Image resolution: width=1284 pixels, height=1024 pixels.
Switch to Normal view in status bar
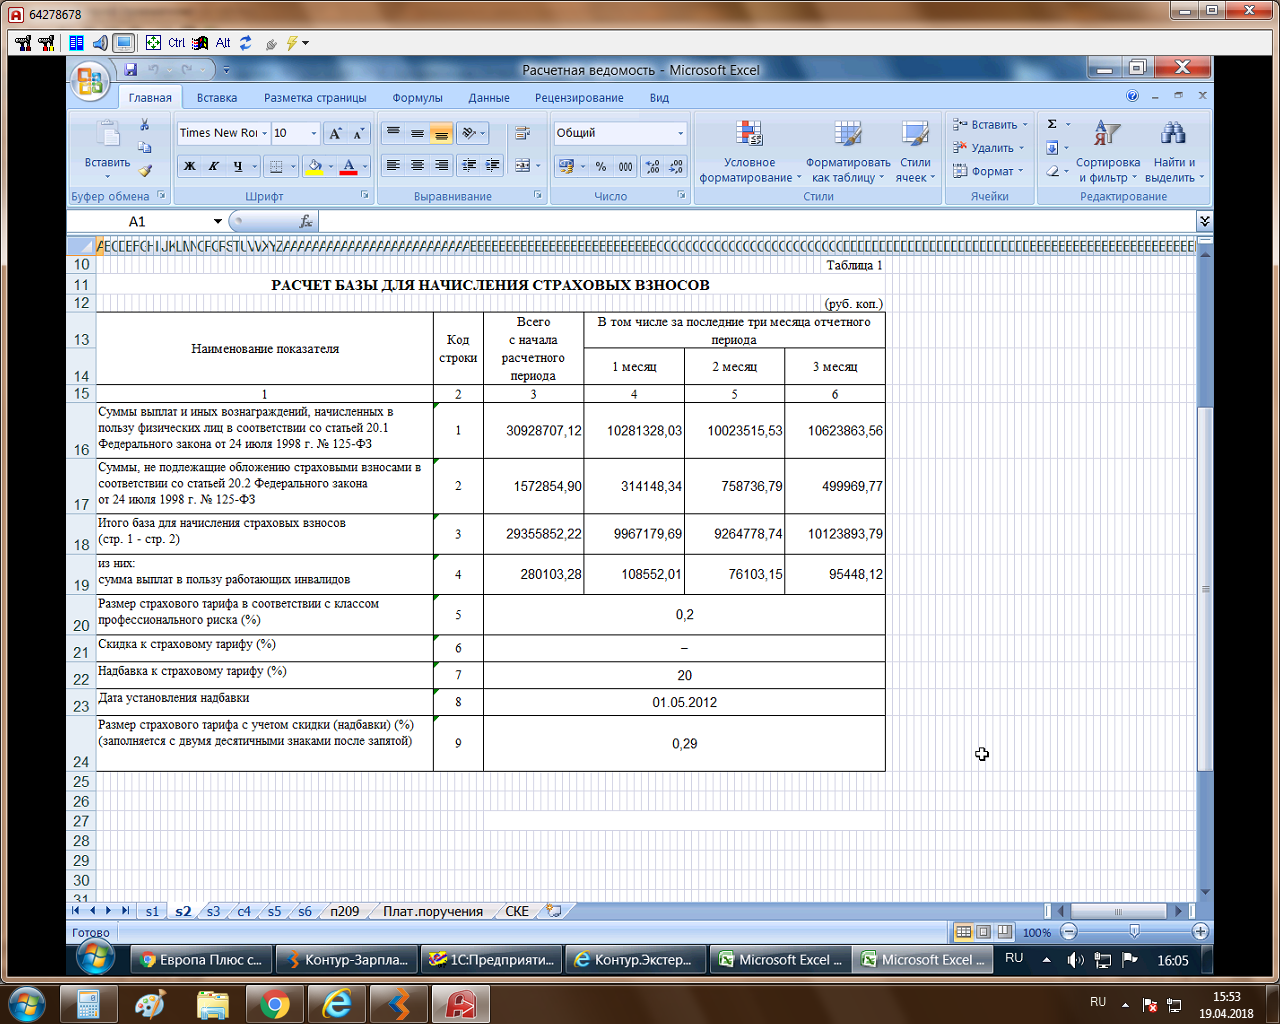click(x=963, y=932)
